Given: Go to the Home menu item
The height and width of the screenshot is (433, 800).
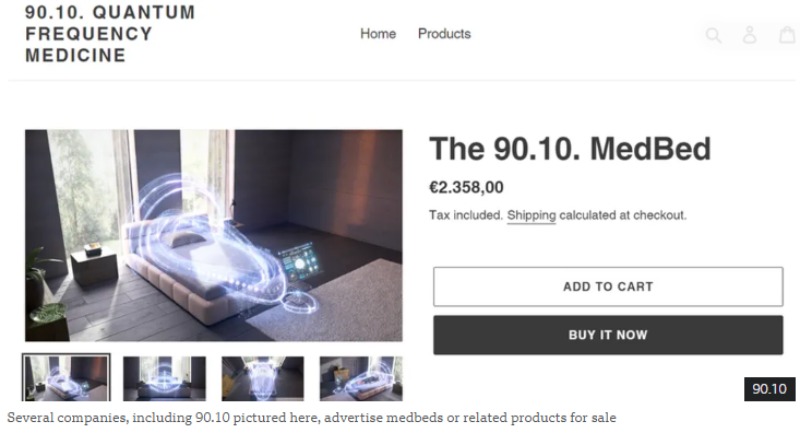Looking at the screenshot, I should [x=378, y=34].
